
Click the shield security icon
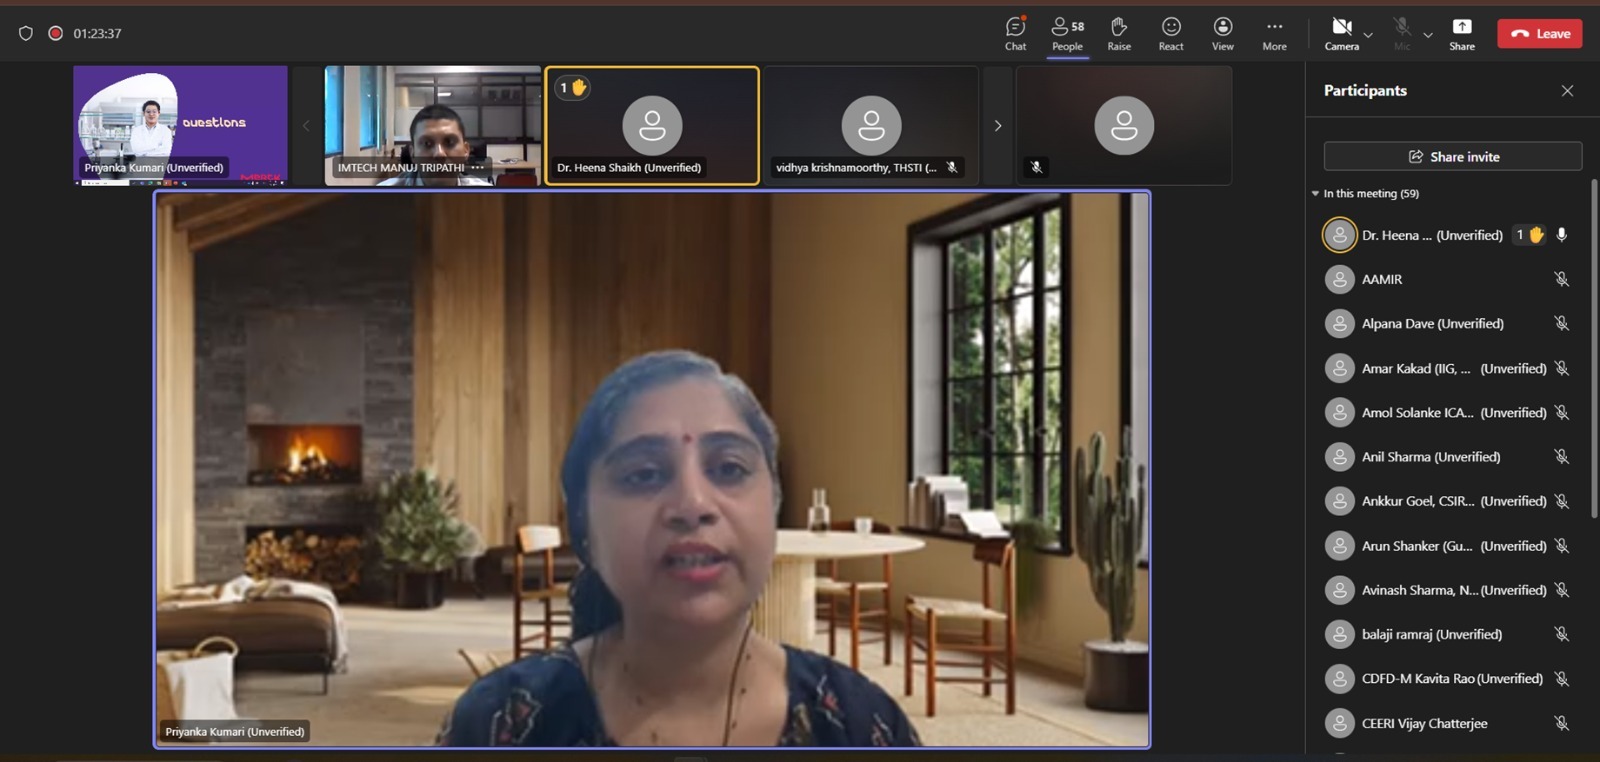(26, 33)
